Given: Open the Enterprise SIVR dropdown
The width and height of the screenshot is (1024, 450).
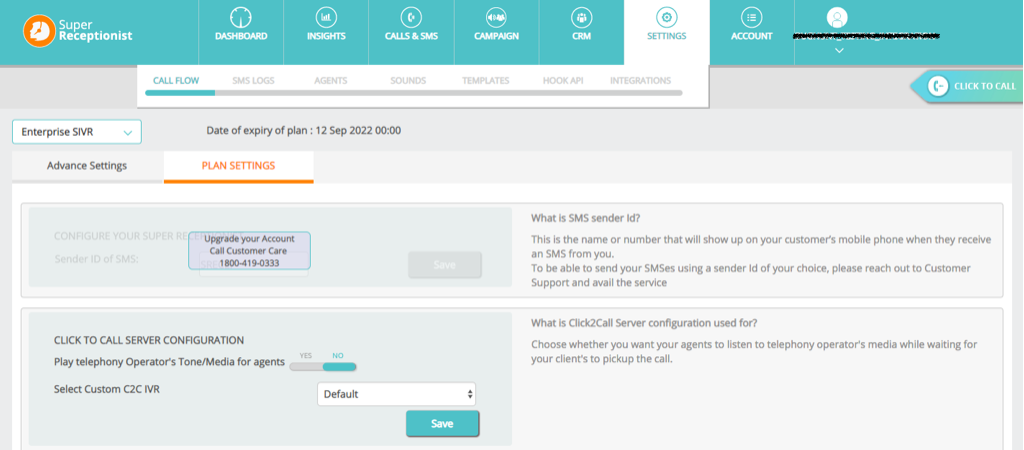Looking at the screenshot, I should [77, 132].
